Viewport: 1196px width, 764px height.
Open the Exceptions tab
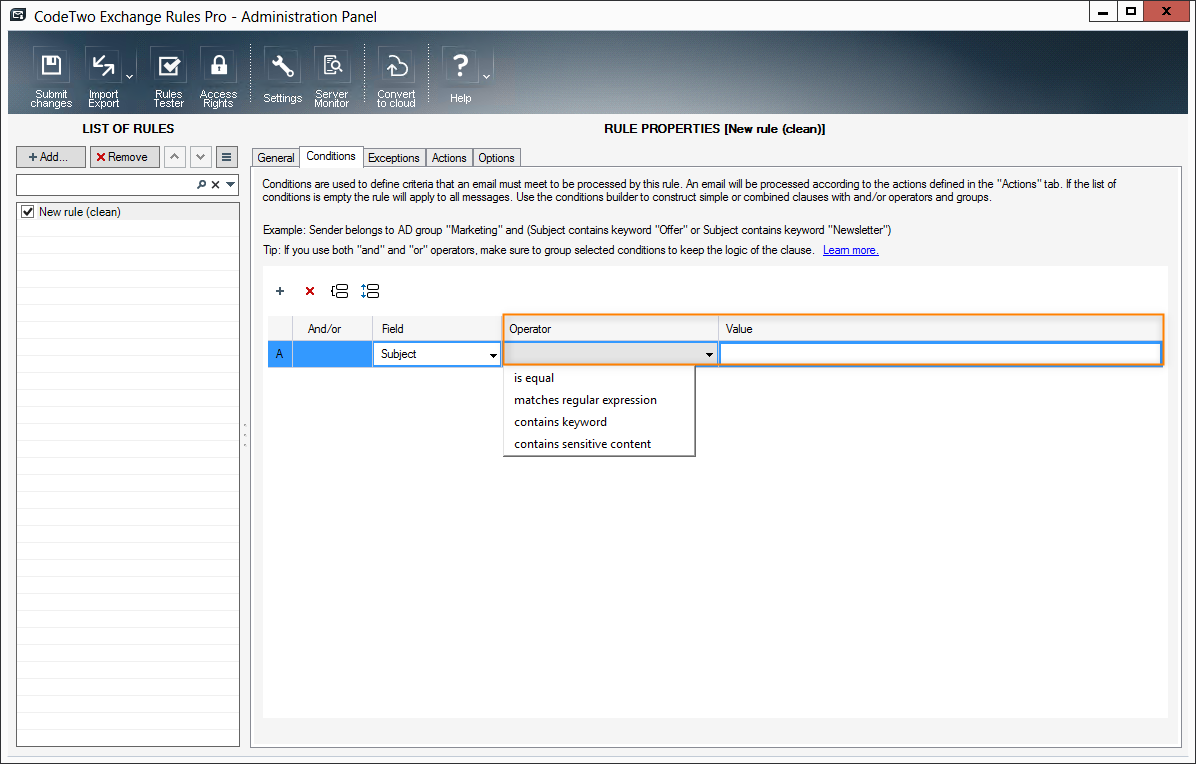[394, 158]
